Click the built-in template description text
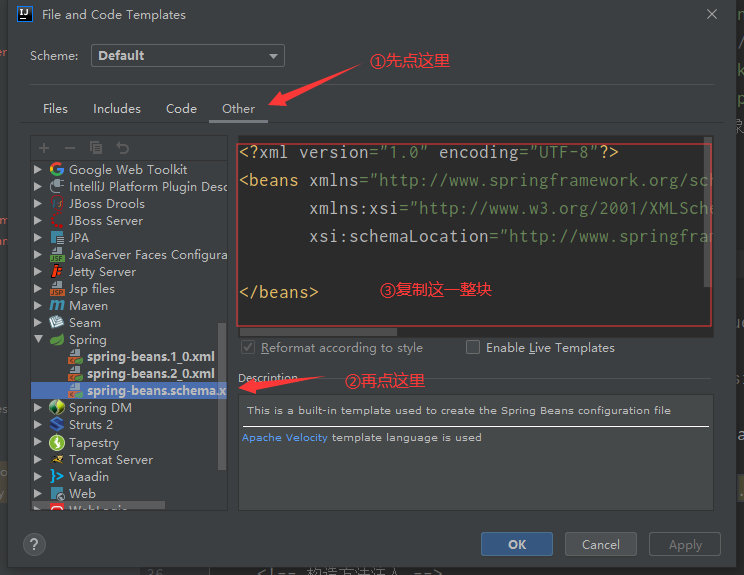The width and height of the screenshot is (744, 575). click(459, 410)
